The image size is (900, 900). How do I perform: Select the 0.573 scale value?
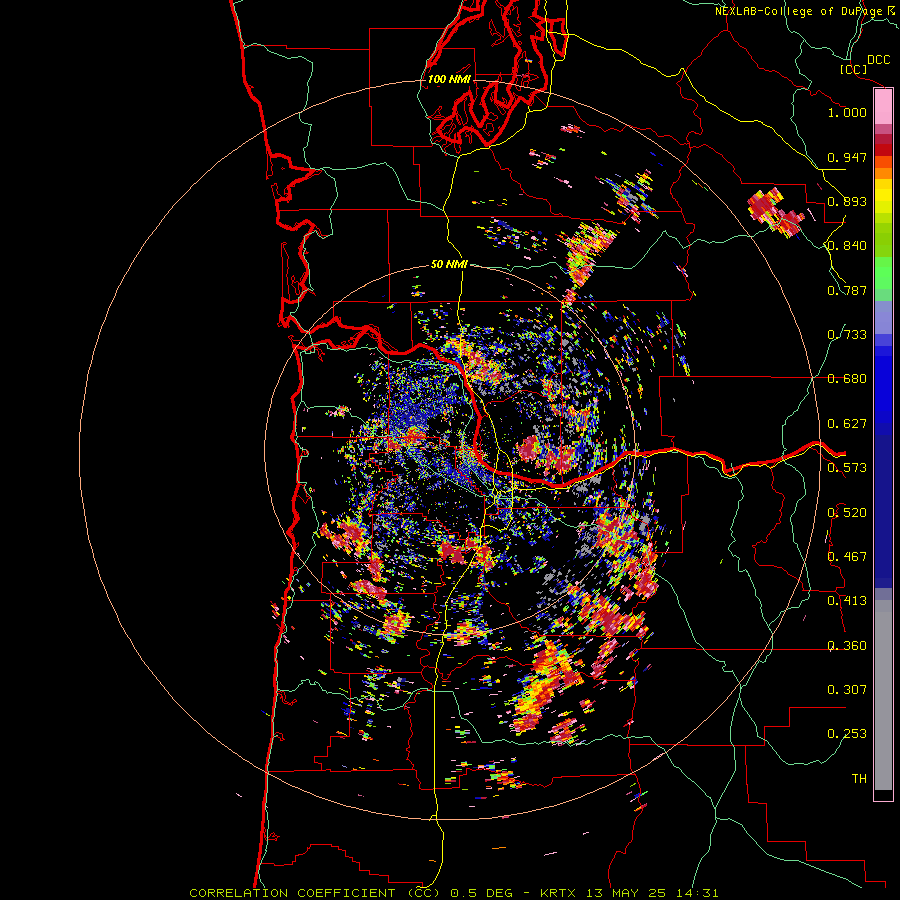pos(847,468)
